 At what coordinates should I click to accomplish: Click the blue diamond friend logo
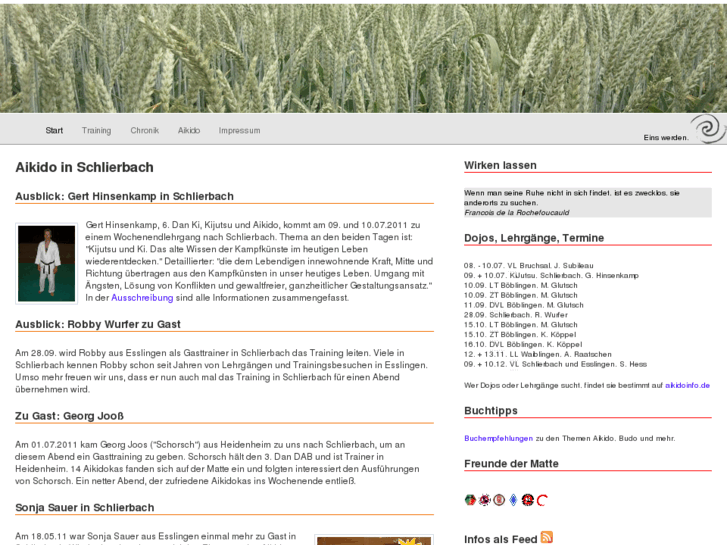tap(513, 500)
